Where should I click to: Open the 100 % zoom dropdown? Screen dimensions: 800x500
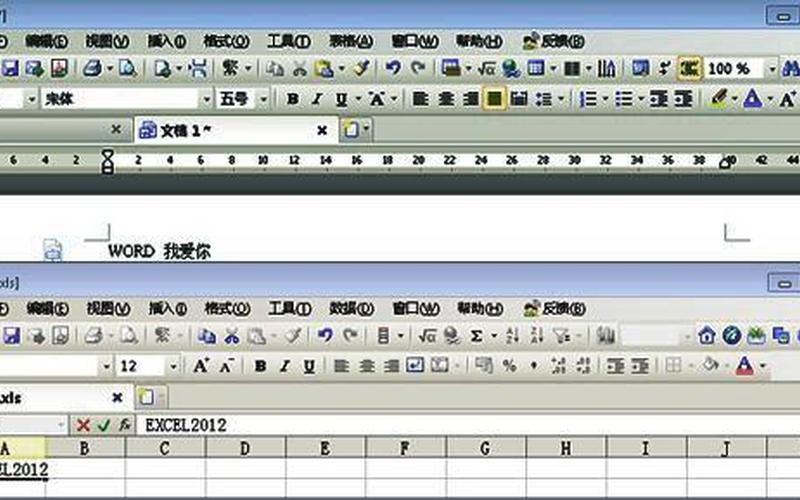[x=772, y=69]
